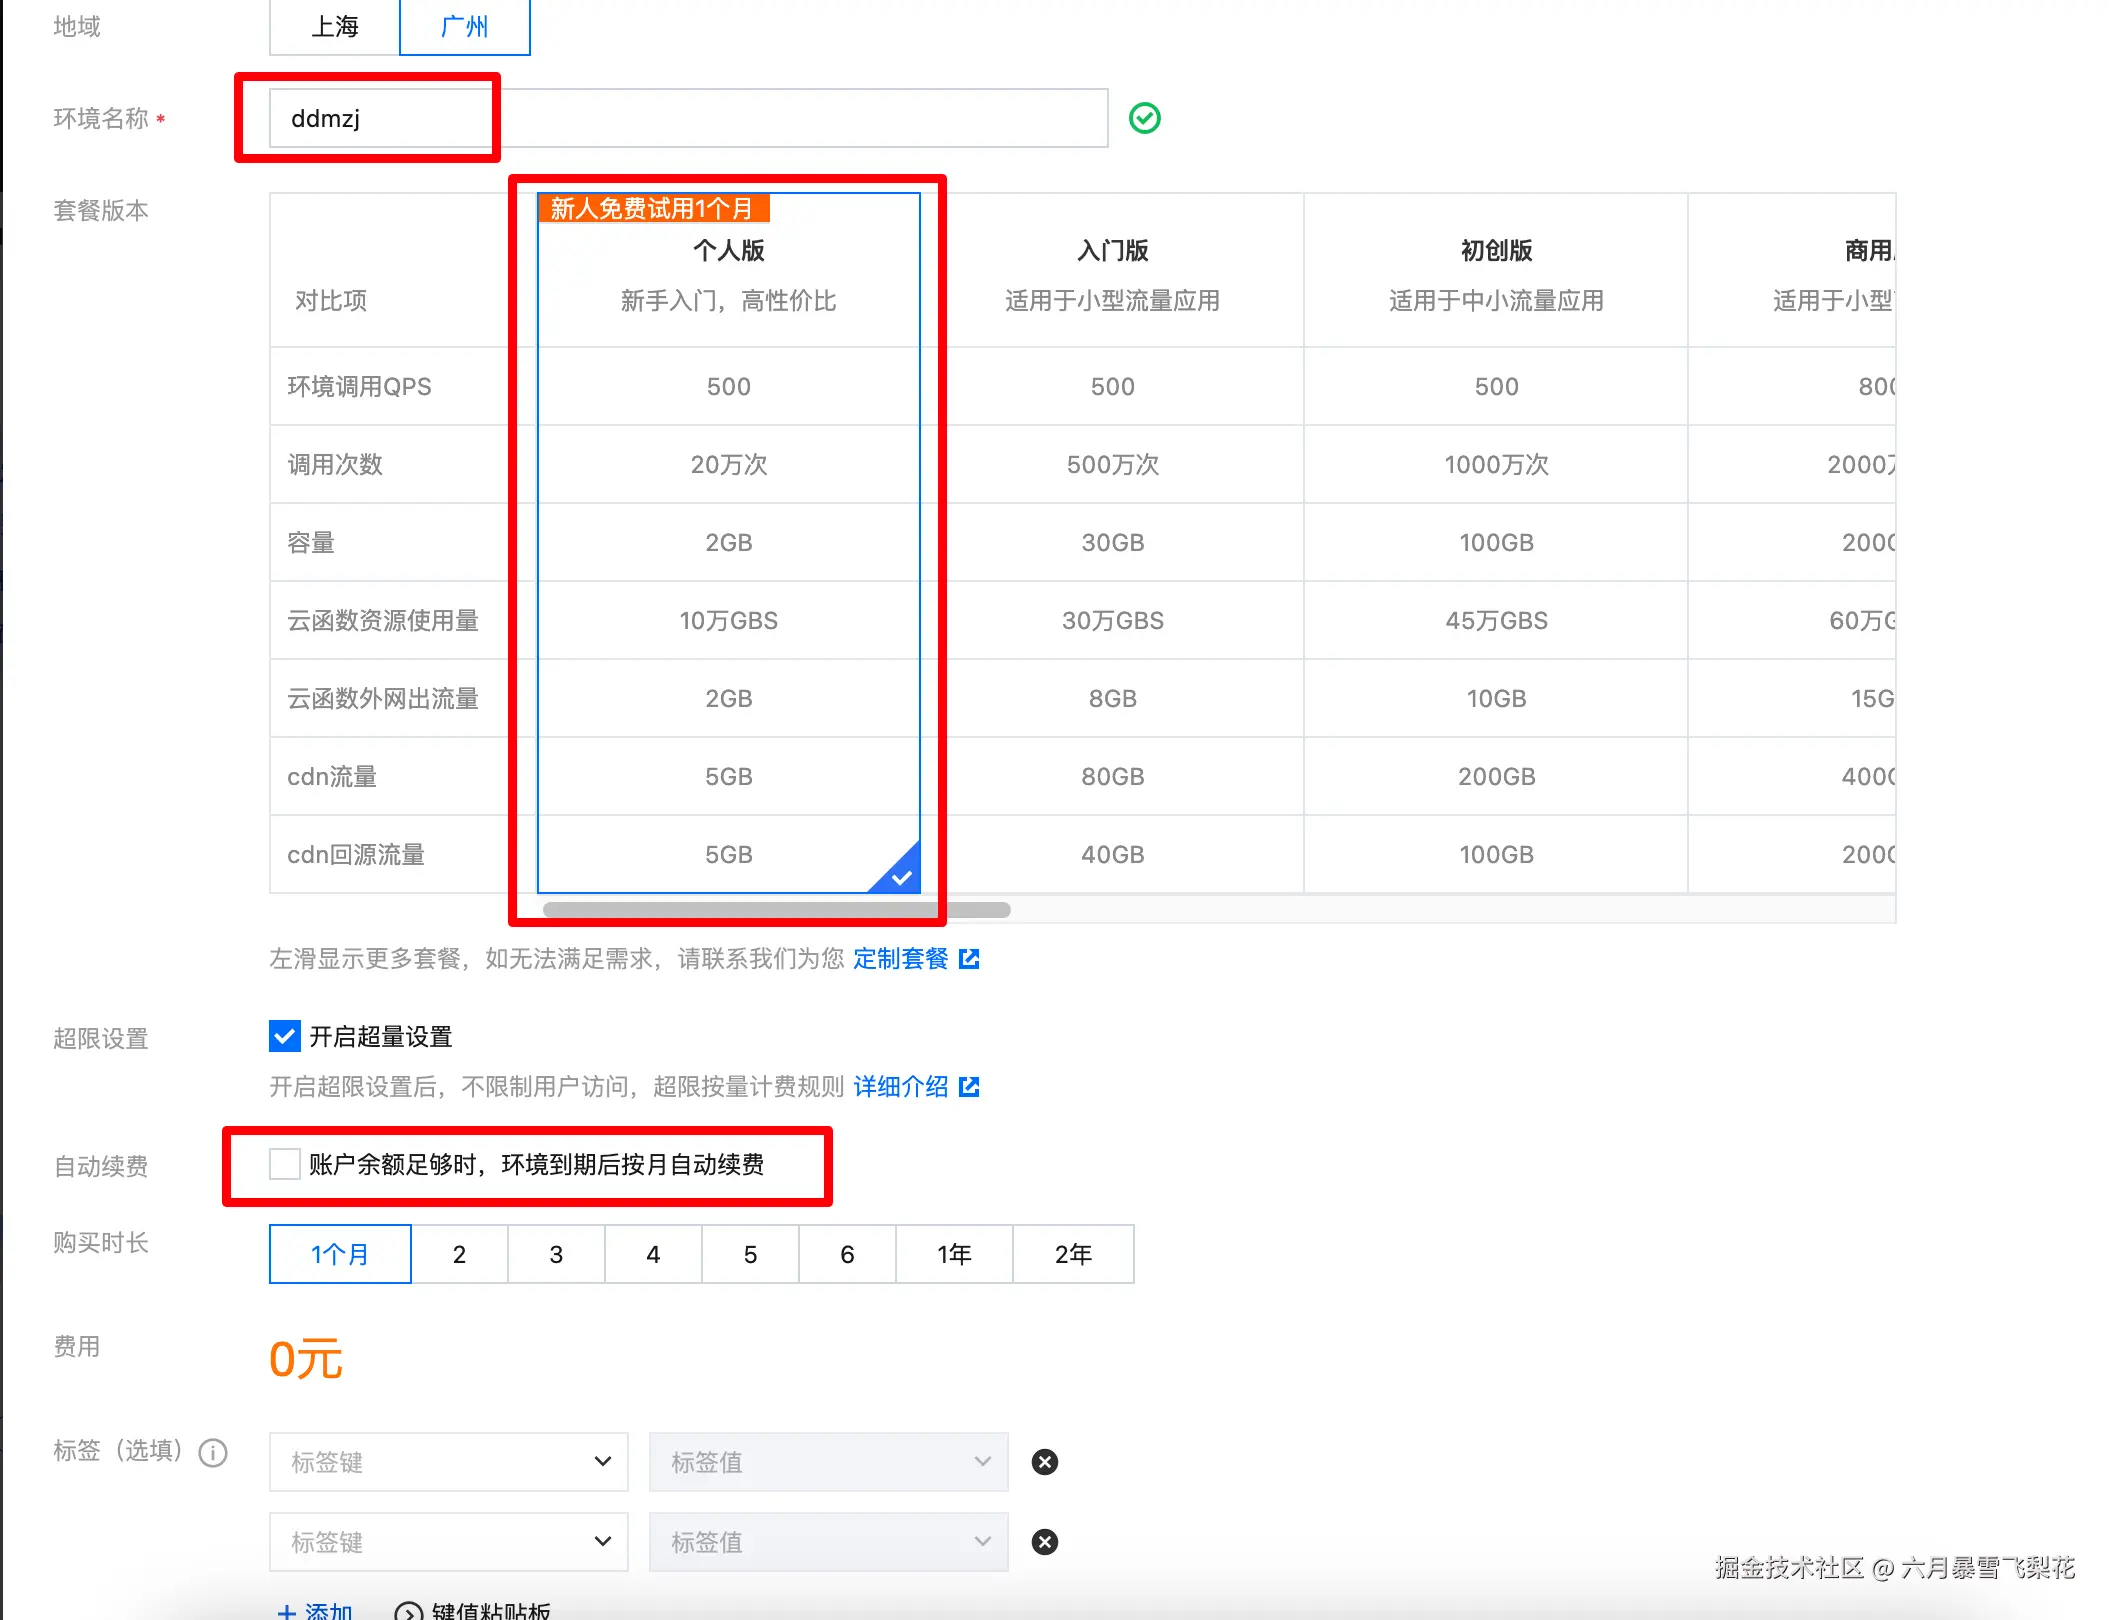Remove the first tag row
The height and width of the screenshot is (1620, 2114).
1045,1462
